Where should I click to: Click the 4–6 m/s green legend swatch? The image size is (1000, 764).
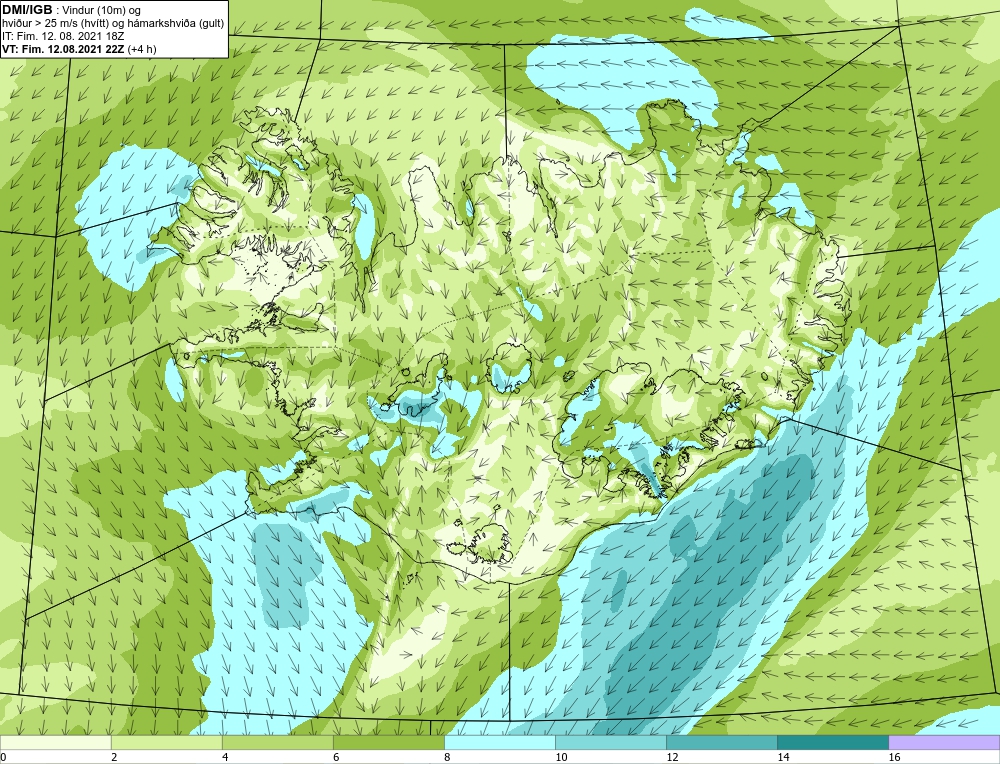277,742
